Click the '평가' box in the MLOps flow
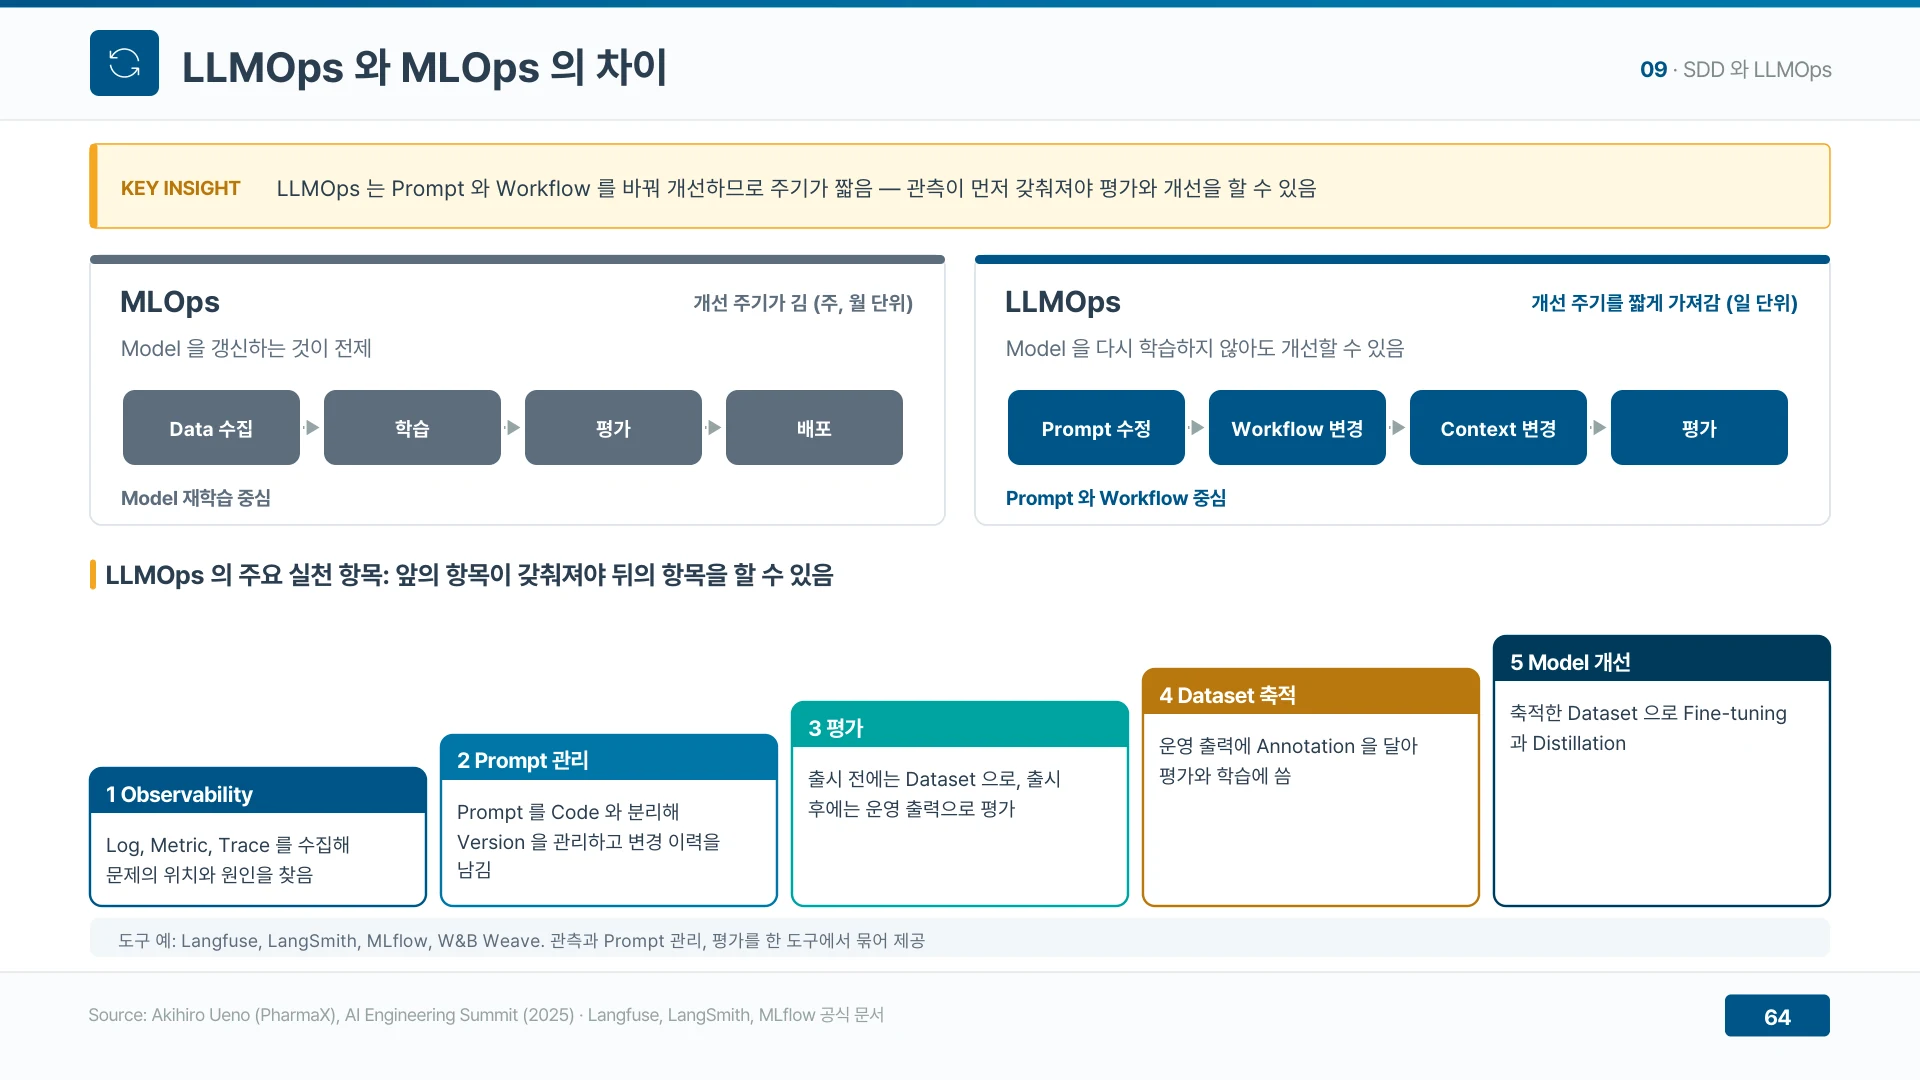Image resolution: width=1920 pixels, height=1080 pixels. pyautogui.click(x=613, y=428)
